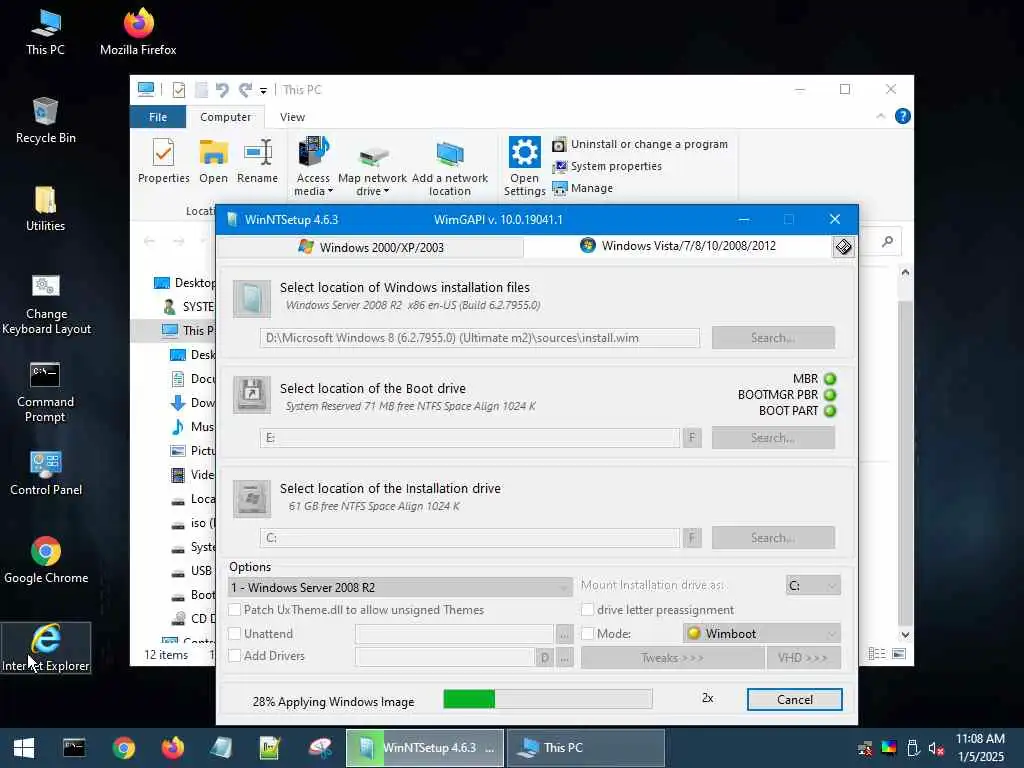The image size is (1024, 768).
Task: Click Open Settings gear in ribbon
Action: pyautogui.click(x=524, y=167)
